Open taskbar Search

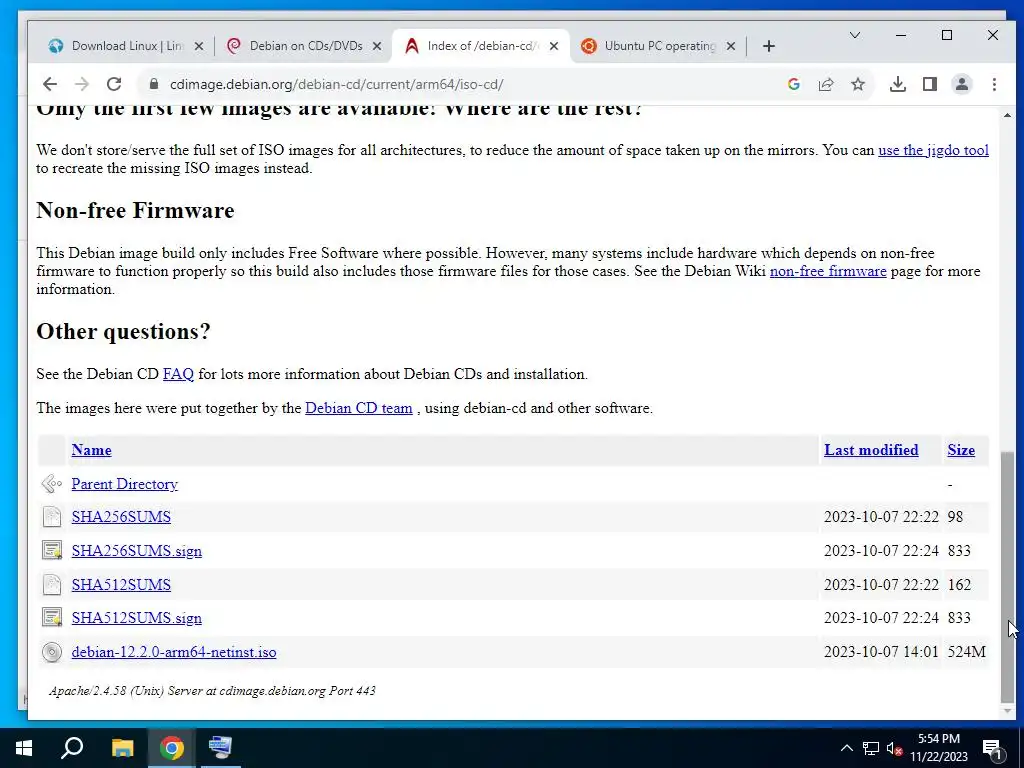72,748
